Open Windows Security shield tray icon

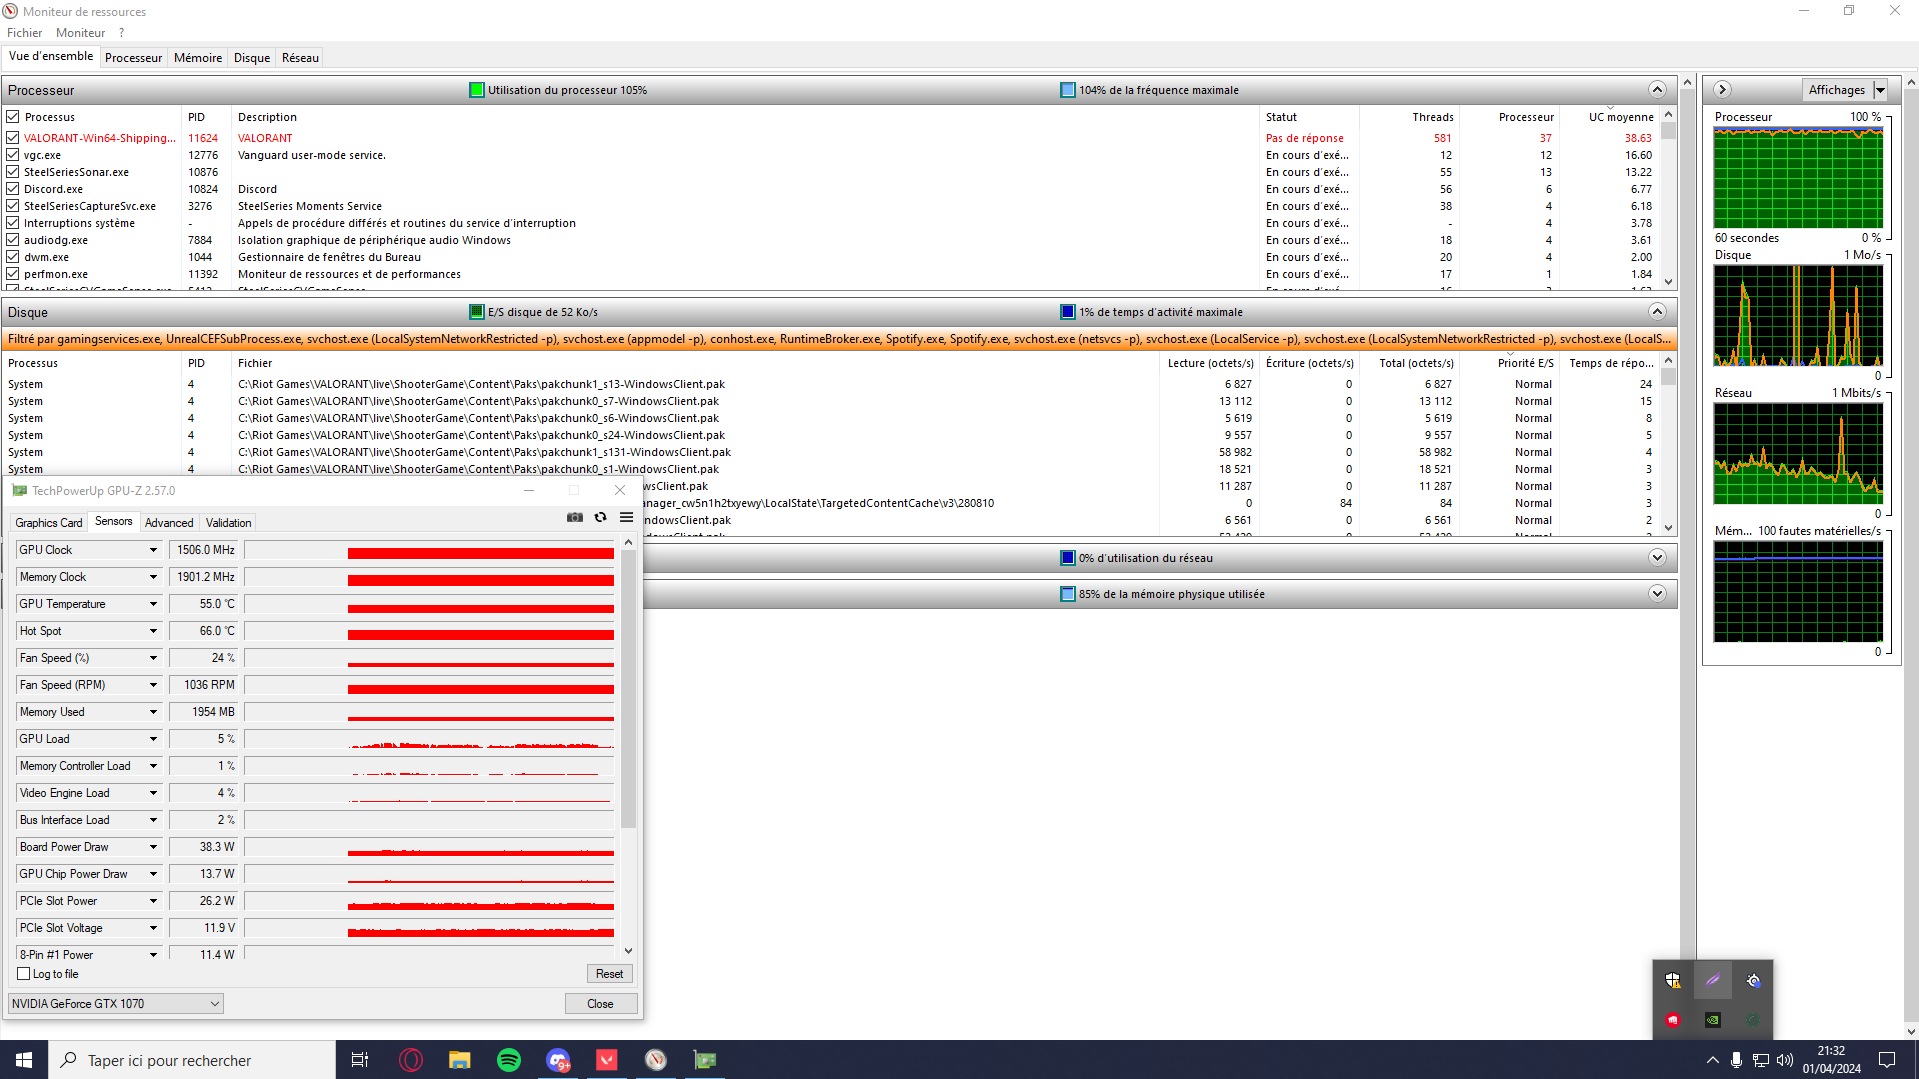click(x=1673, y=981)
